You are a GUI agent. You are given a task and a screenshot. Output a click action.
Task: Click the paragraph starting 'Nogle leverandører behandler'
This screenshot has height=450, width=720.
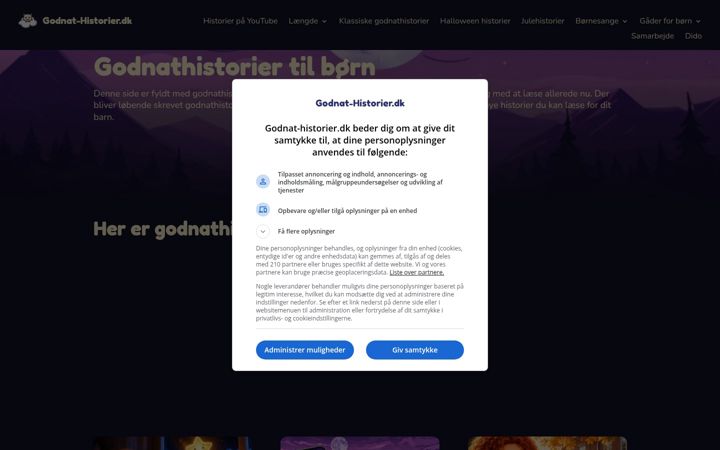(360, 302)
